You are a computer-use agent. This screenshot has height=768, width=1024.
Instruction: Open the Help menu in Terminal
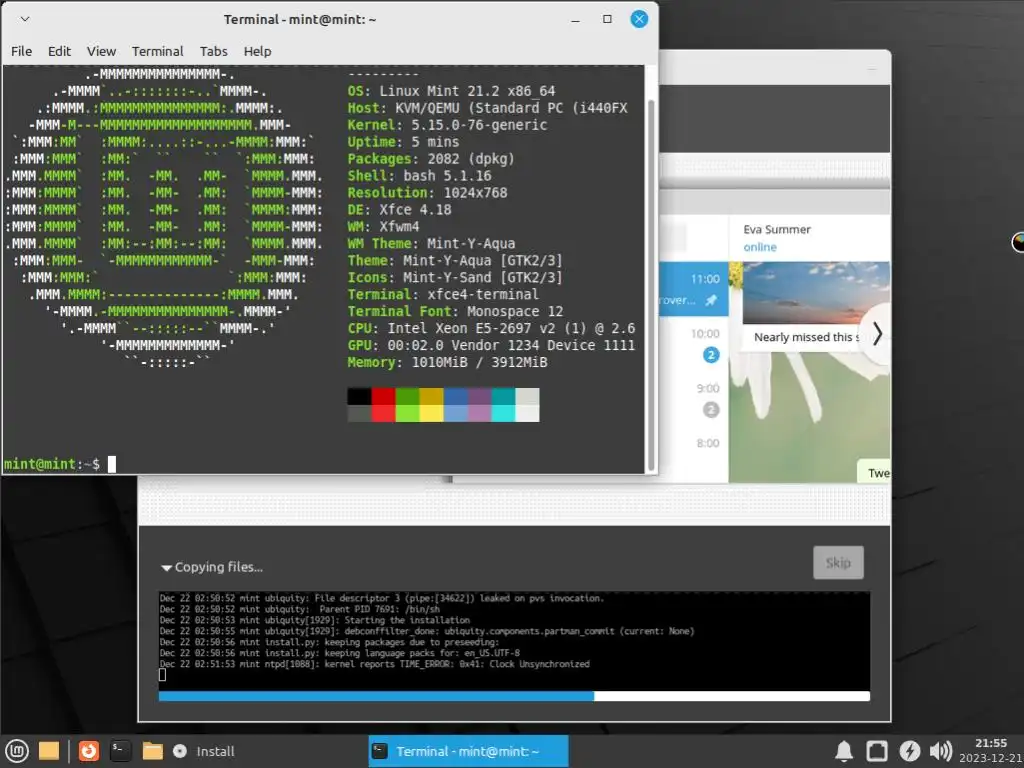(257, 51)
